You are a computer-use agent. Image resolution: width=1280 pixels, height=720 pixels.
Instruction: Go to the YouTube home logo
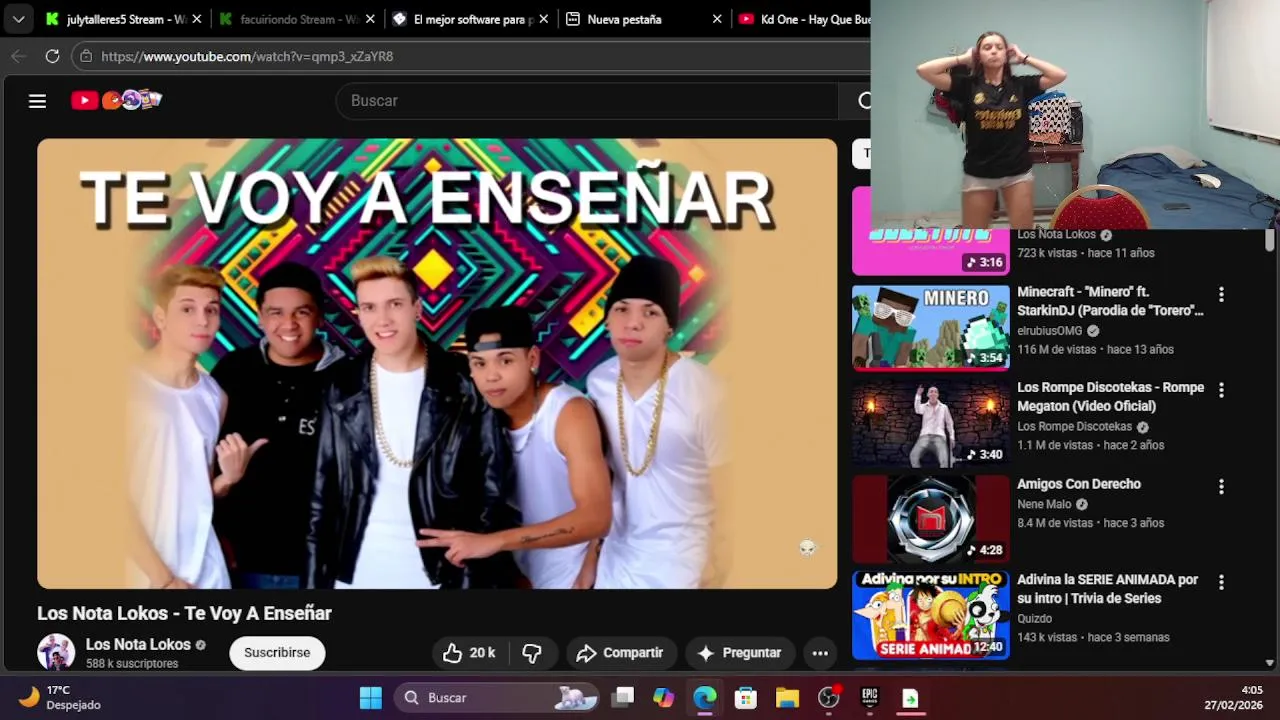pyautogui.click(x=116, y=100)
